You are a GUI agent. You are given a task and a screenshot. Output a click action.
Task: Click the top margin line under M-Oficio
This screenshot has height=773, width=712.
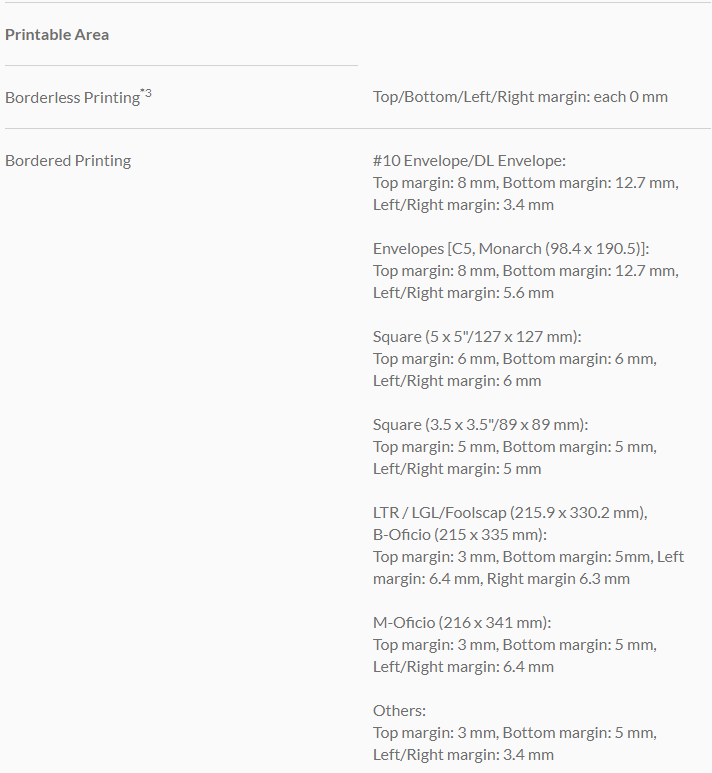(x=514, y=645)
